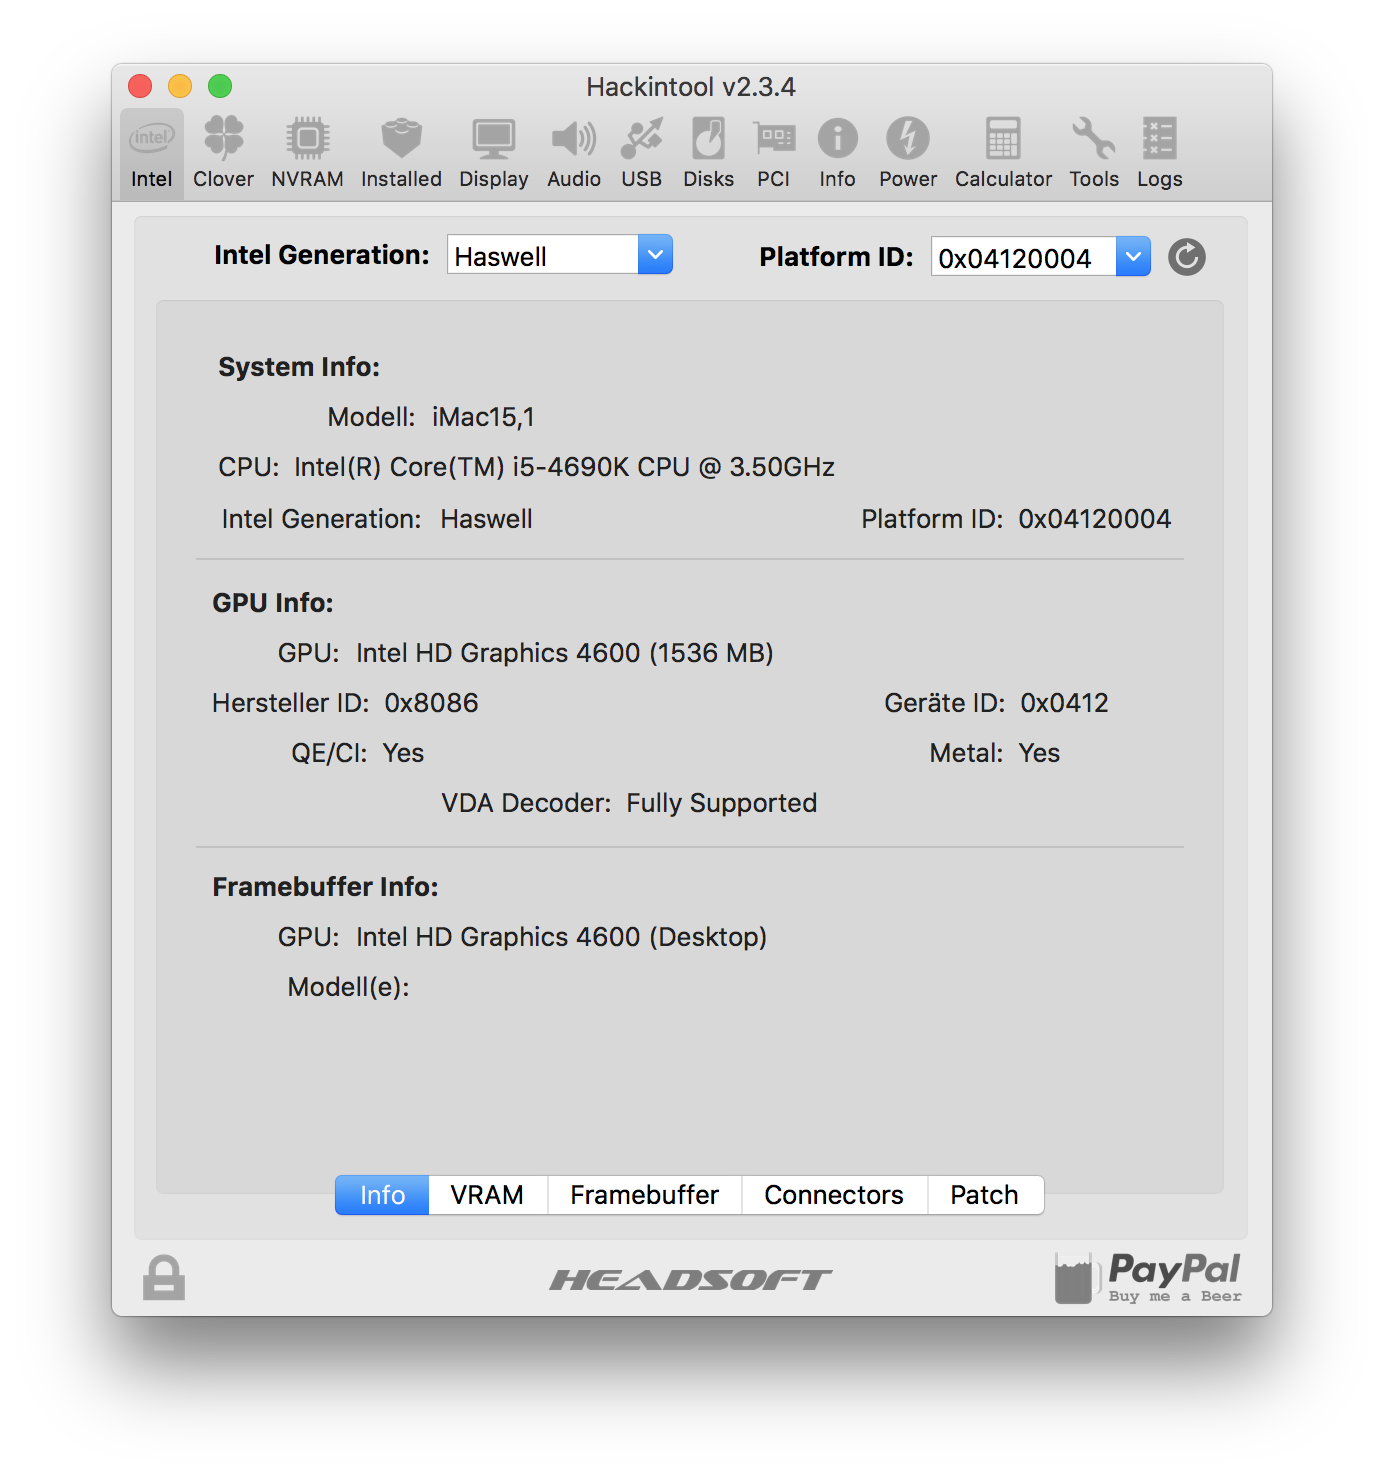Open the NVRAM section
The image size is (1384, 1476).
[307, 153]
